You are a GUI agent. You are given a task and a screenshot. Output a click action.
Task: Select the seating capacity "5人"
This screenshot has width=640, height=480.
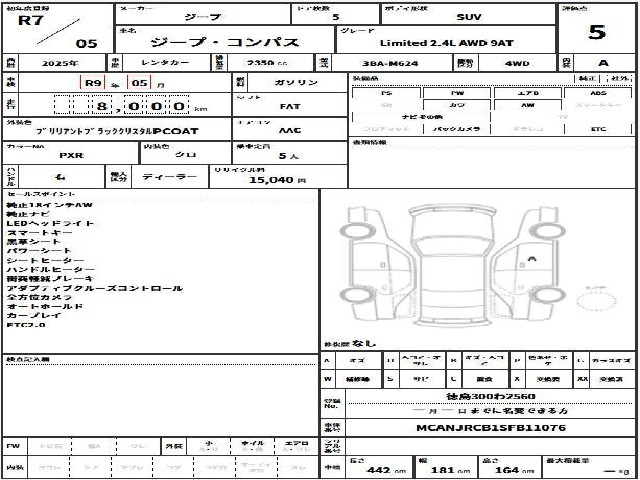tap(289, 156)
